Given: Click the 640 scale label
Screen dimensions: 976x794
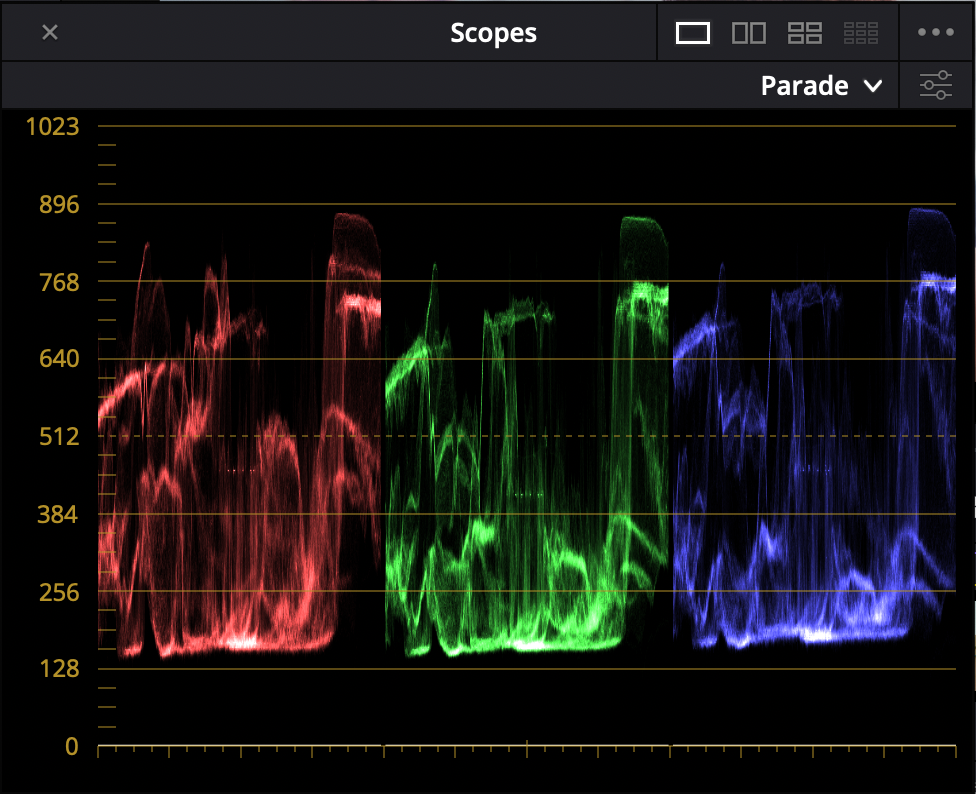Looking at the screenshot, I should click(58, 359).
